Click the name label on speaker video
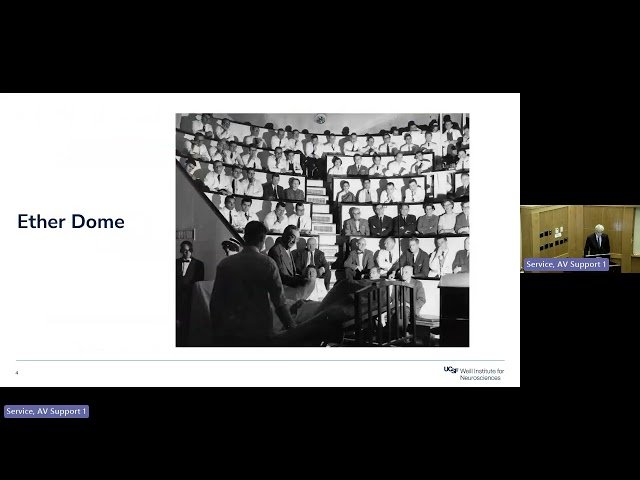Image resolution: width=640 pixels, height=480 pixels. coord(565,264)
